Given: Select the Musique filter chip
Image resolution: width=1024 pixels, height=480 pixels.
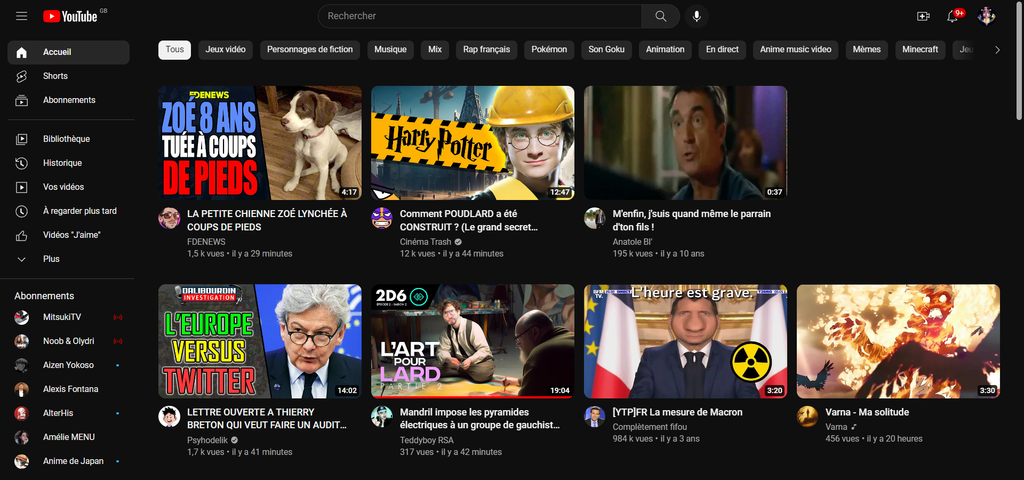Looking at the screenshot, I should tap(390, 49).
